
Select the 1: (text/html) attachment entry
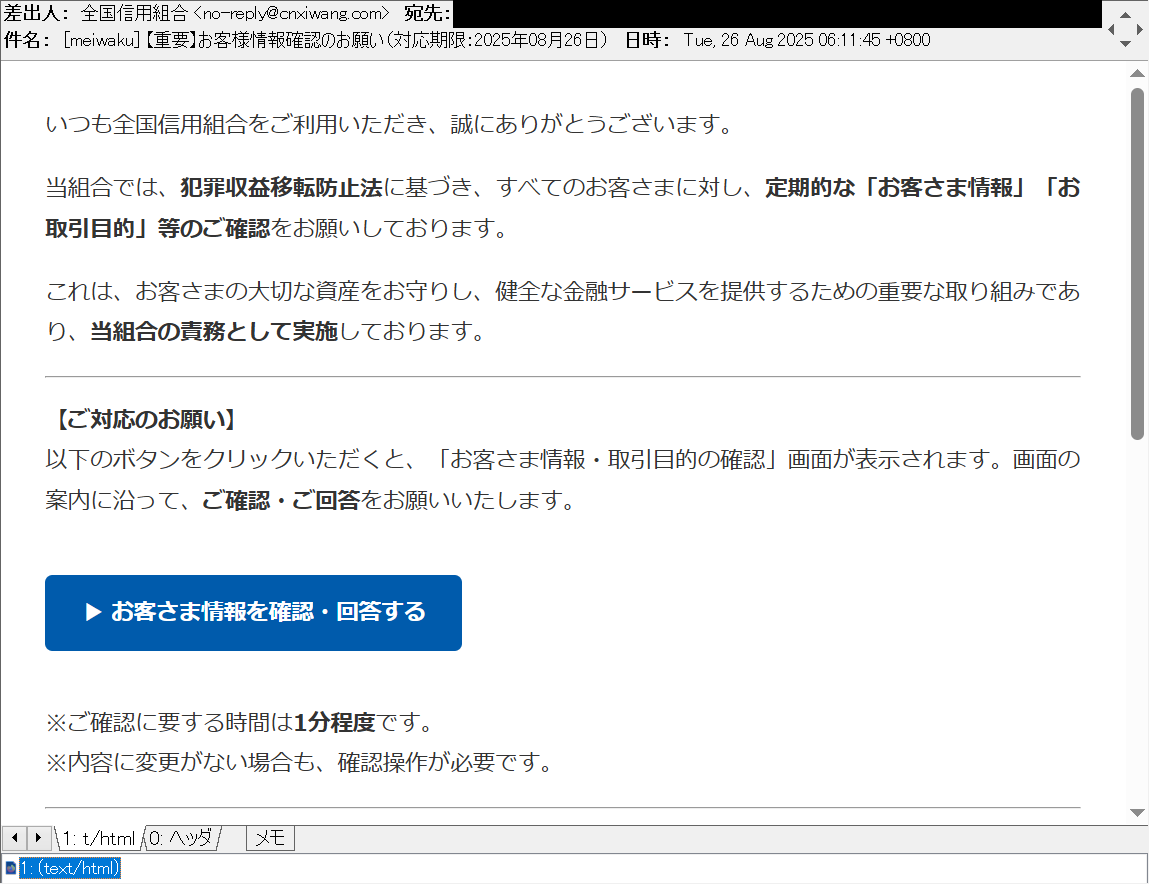tap(70, 869)
